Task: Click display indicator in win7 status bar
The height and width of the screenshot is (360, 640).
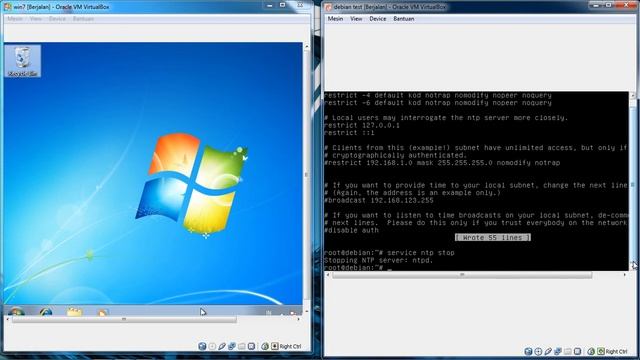Action: coord(251,346)
